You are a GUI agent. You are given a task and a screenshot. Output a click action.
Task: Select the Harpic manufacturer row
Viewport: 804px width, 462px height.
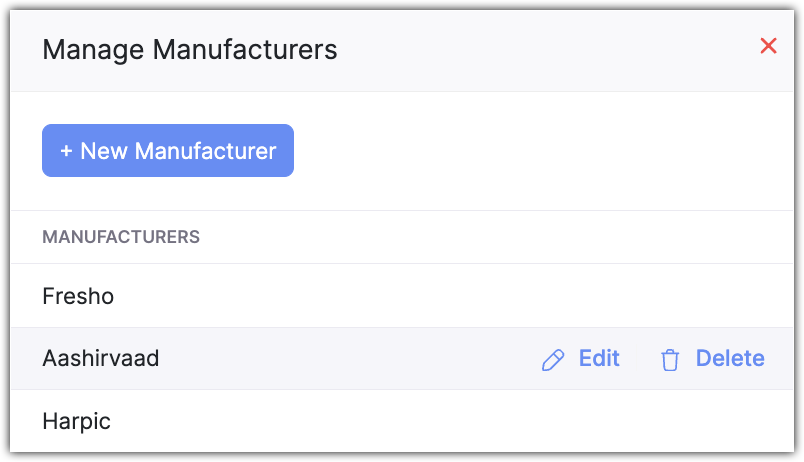point(76,421)
